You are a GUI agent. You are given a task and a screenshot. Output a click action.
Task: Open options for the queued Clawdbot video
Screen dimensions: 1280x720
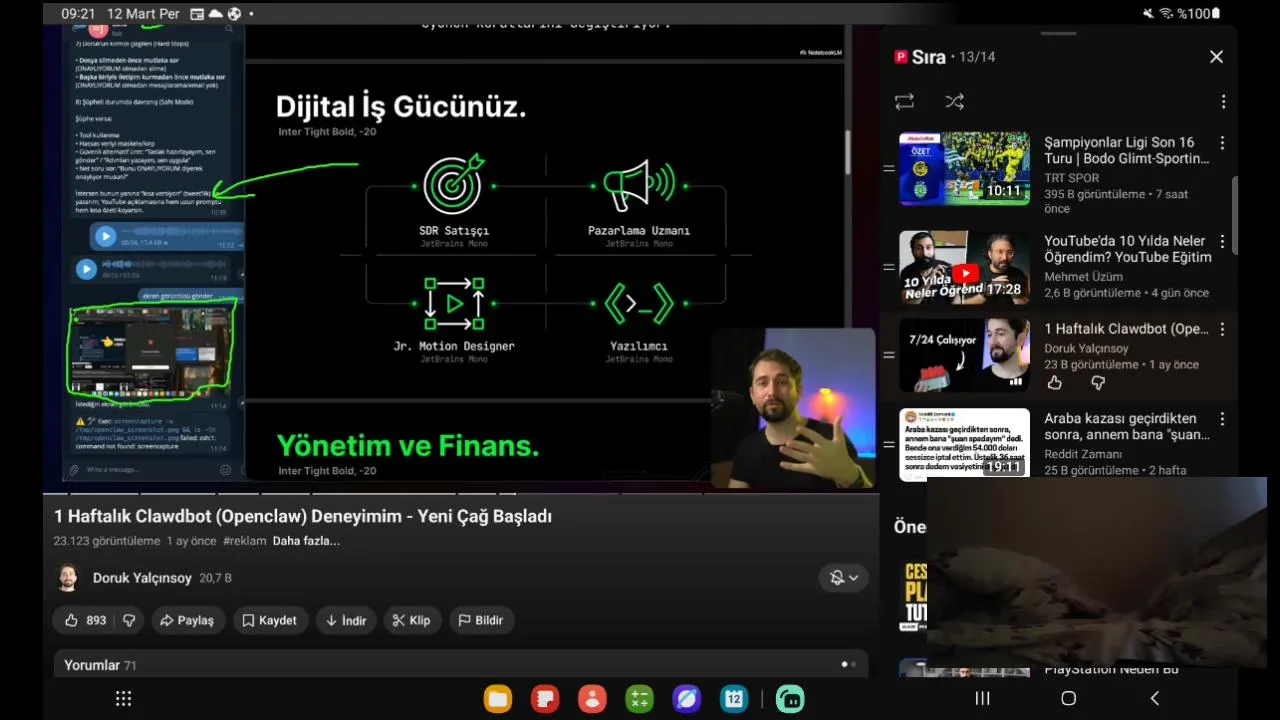(x=1222, y=329)
